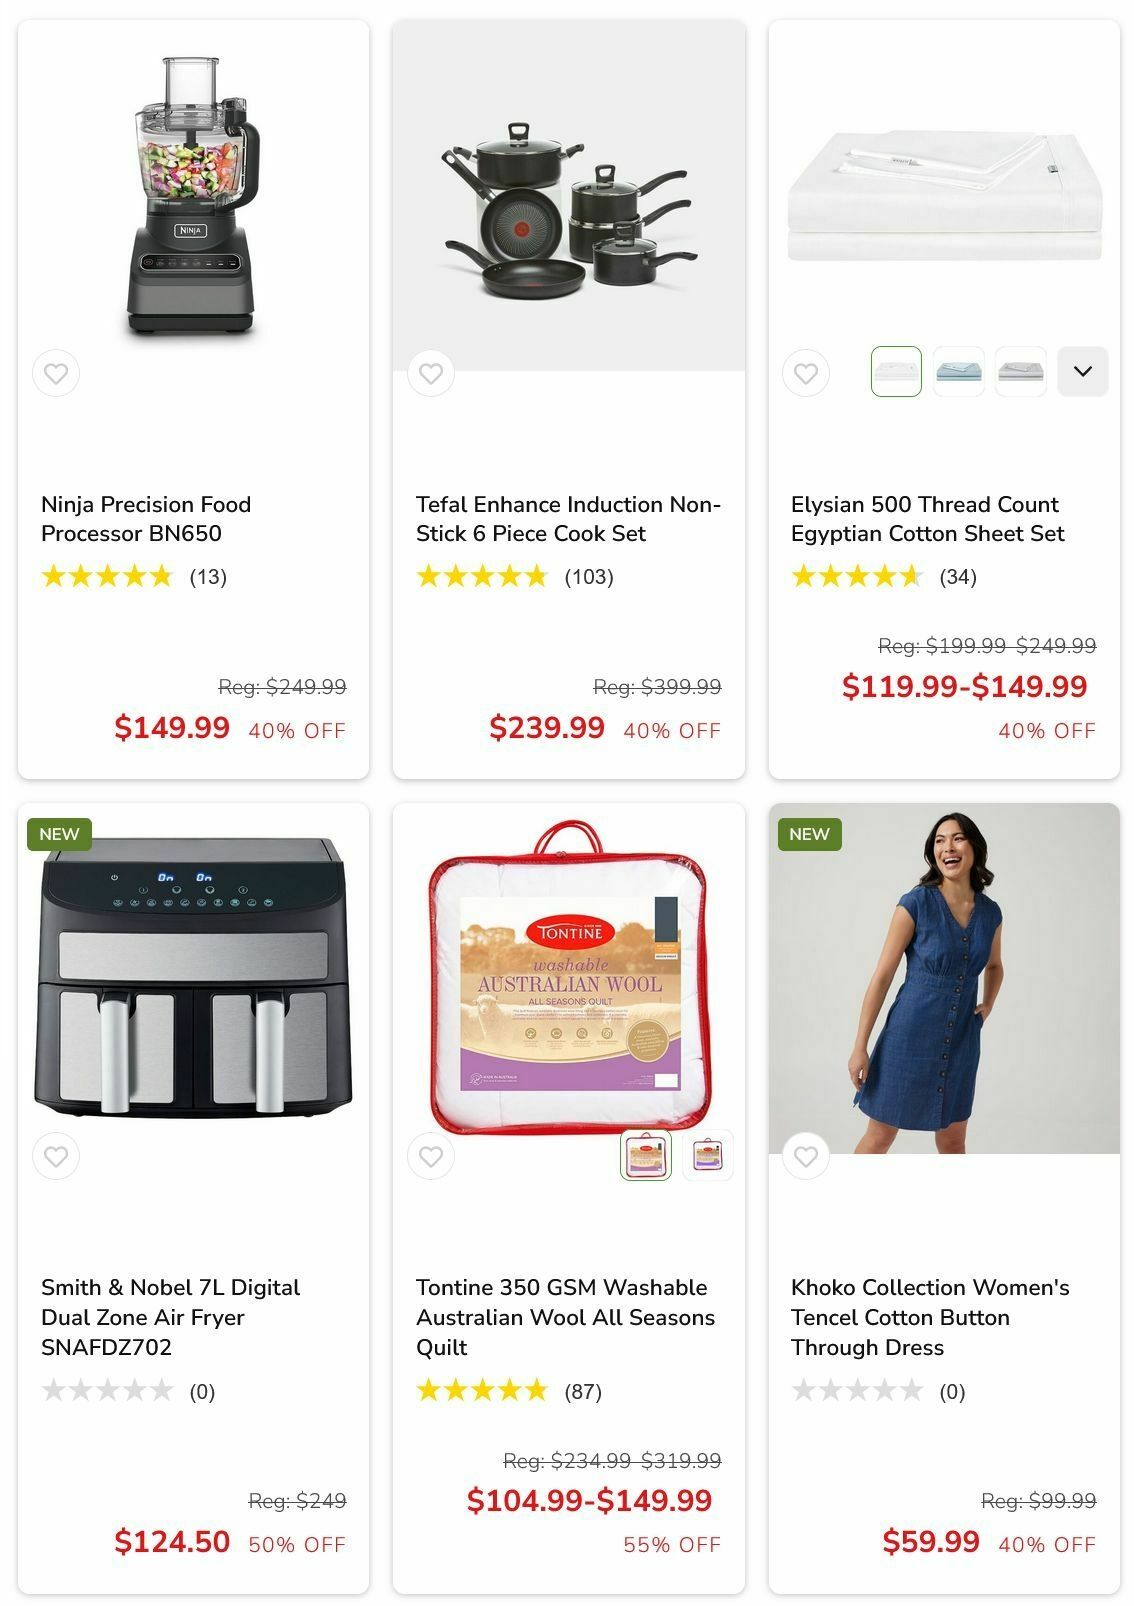The image size is (1134, 1606).
Task: Click heart icon on Elysian Sheet Set
Action: click(806, 373)
